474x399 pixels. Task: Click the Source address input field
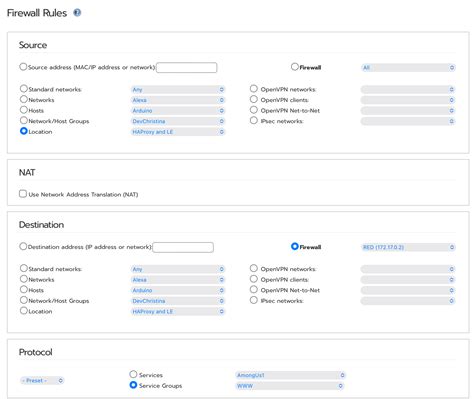click(x=187, y=67)
